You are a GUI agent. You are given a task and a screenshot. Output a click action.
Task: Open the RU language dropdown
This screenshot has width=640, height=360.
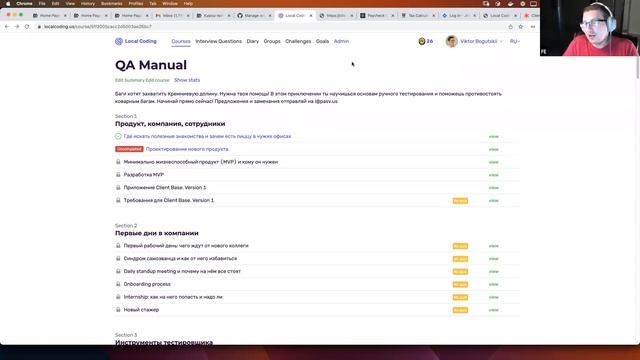[x=514, y=41]
